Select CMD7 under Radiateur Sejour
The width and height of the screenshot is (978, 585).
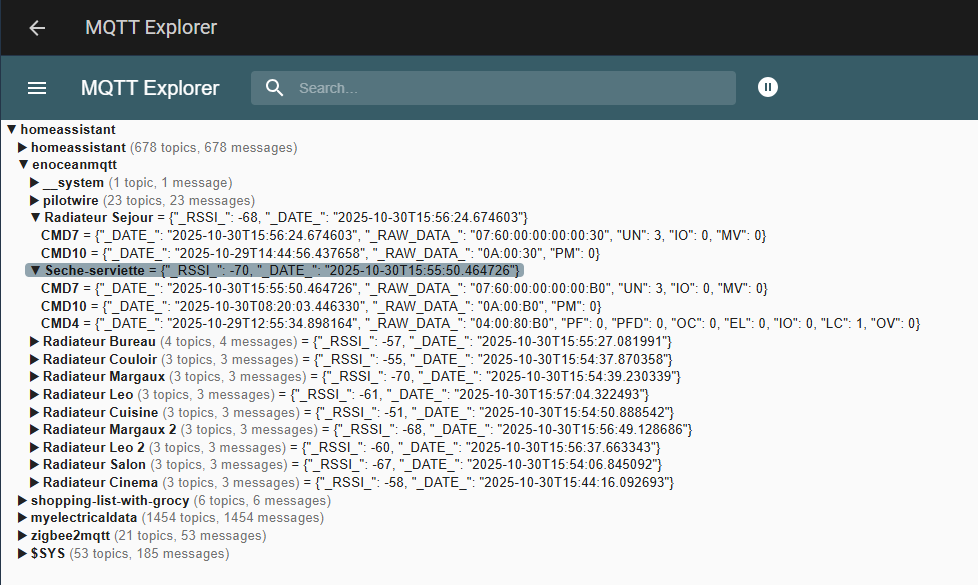[x=60, y=236]
